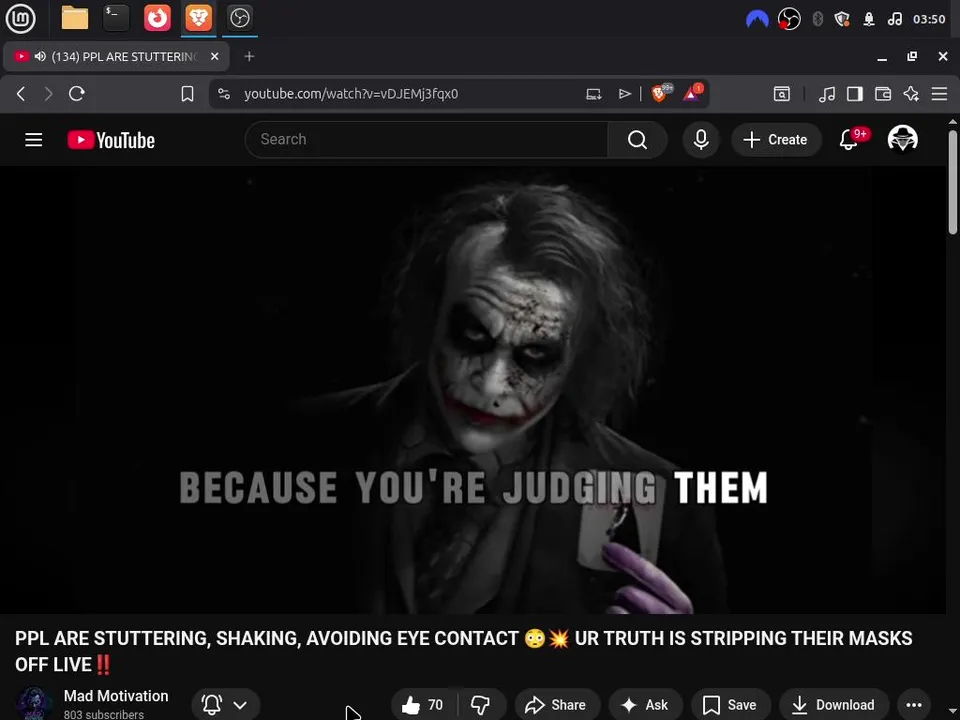Image resolution: width=960 pixels, height=720 pixels.
Task: Open Leo AI assistant sparkle icon
Action: [911, 94]
